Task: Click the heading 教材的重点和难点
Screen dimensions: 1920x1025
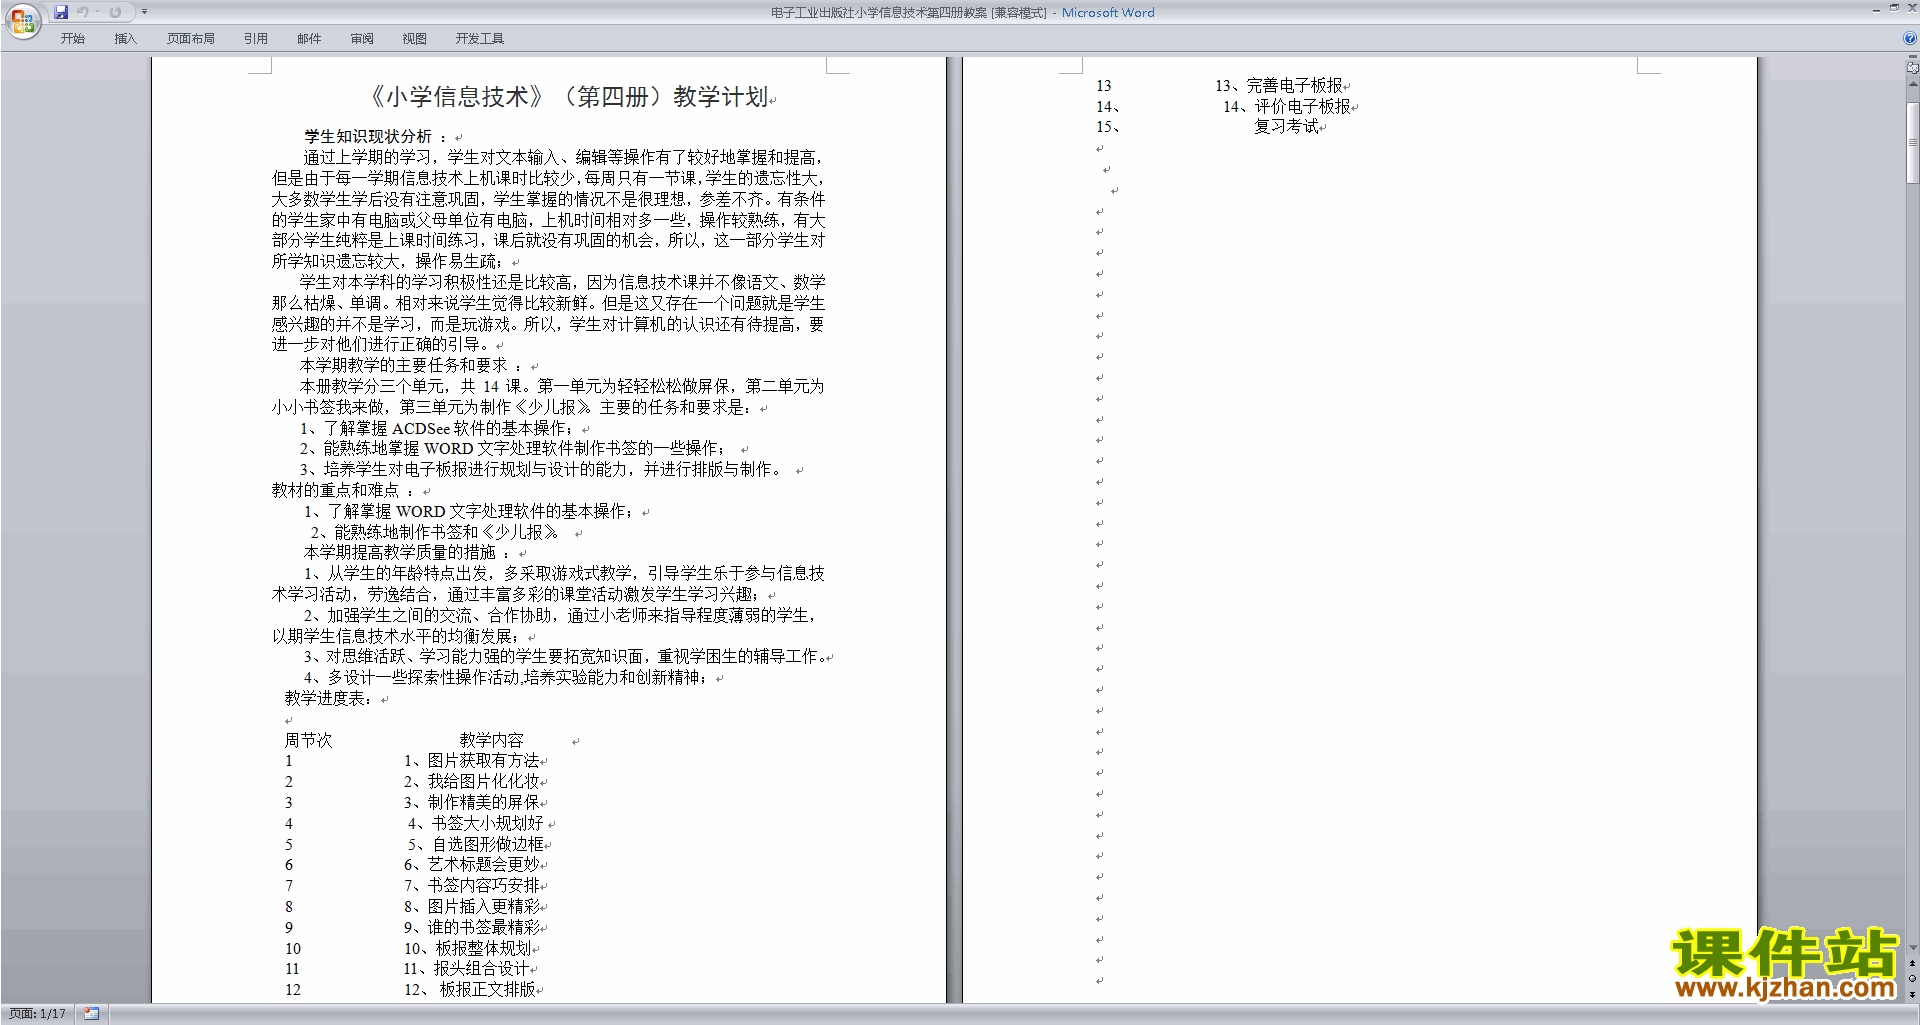Action: 336,491
